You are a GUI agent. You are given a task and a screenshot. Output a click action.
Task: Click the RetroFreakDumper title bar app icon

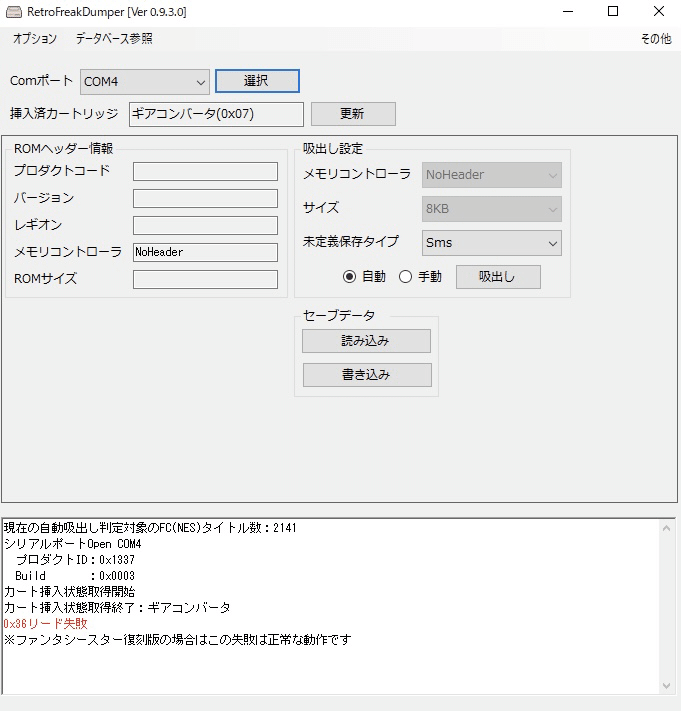click(x=14, y=12)
